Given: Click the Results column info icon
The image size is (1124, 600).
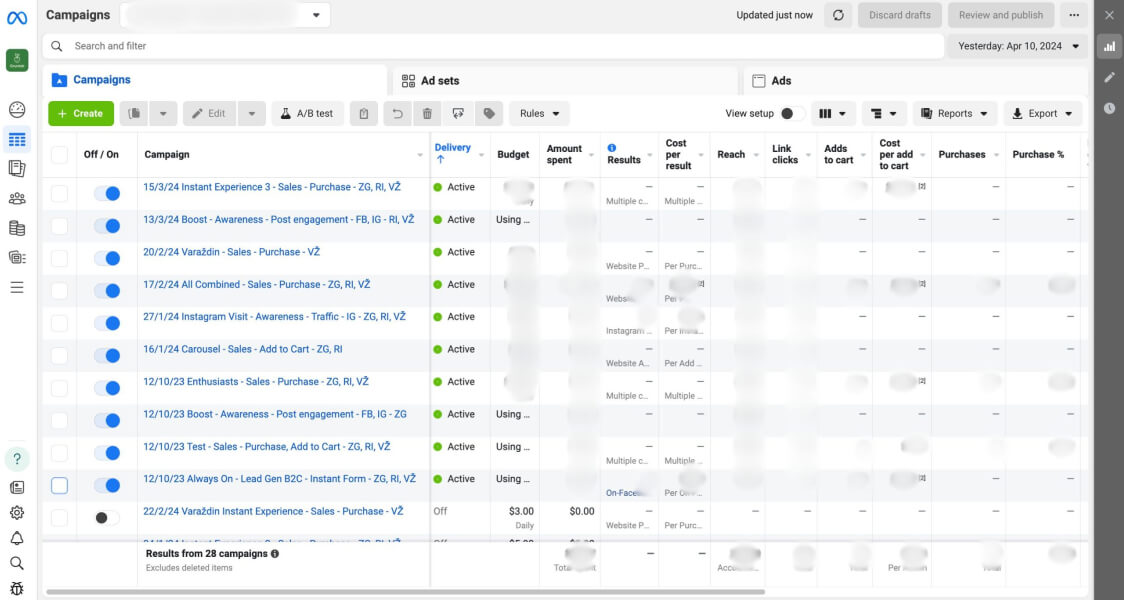Looking at the screenshot, I should tap(611, 148).
